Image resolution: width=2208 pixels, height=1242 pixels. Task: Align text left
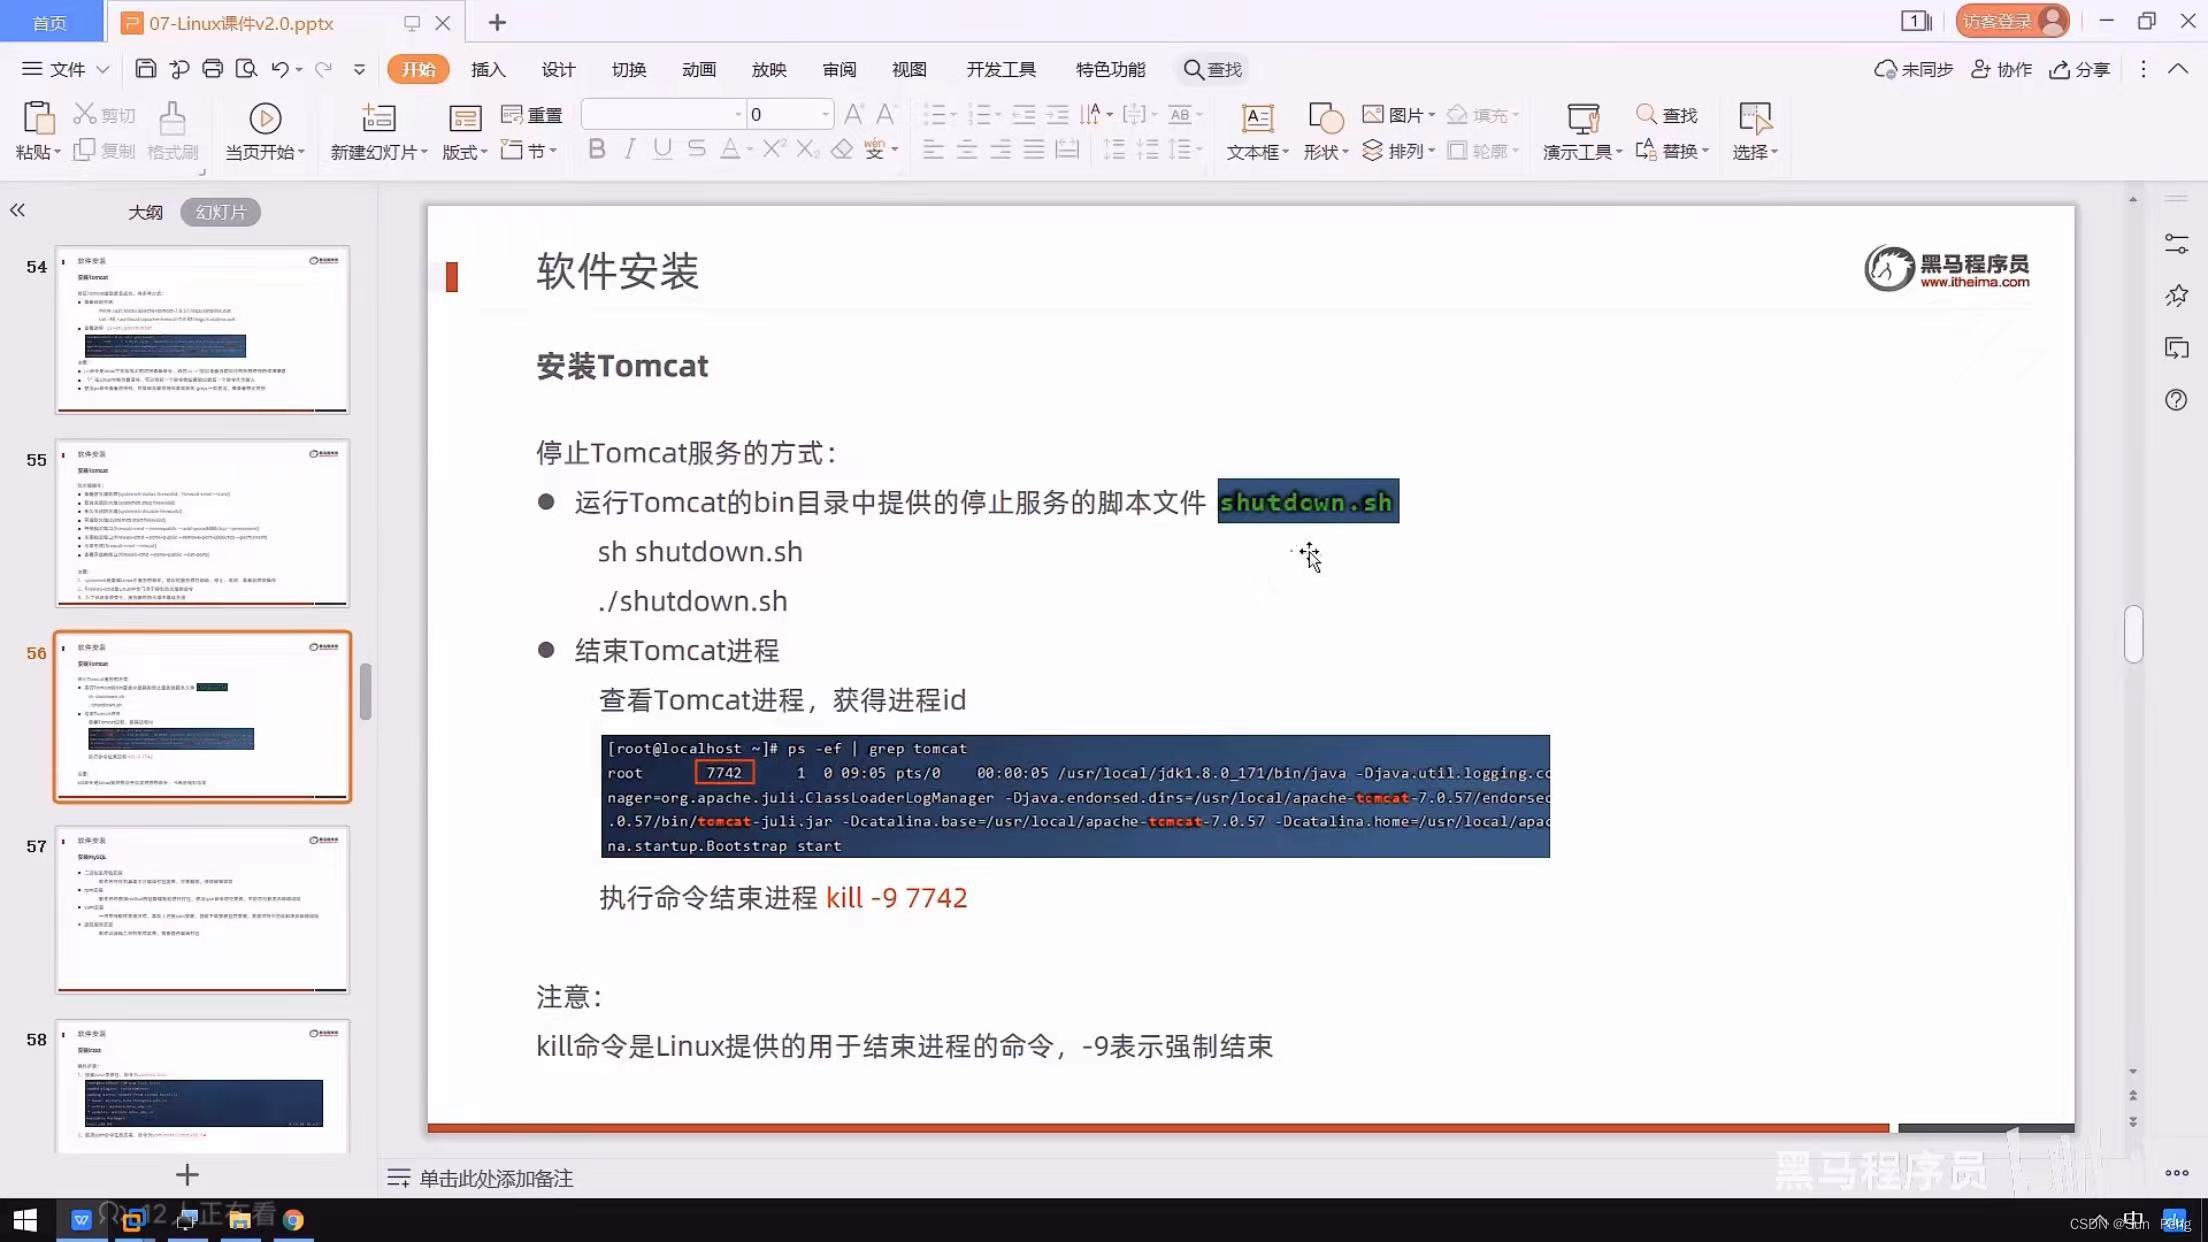pyautogui.click(x=933, y=150)
